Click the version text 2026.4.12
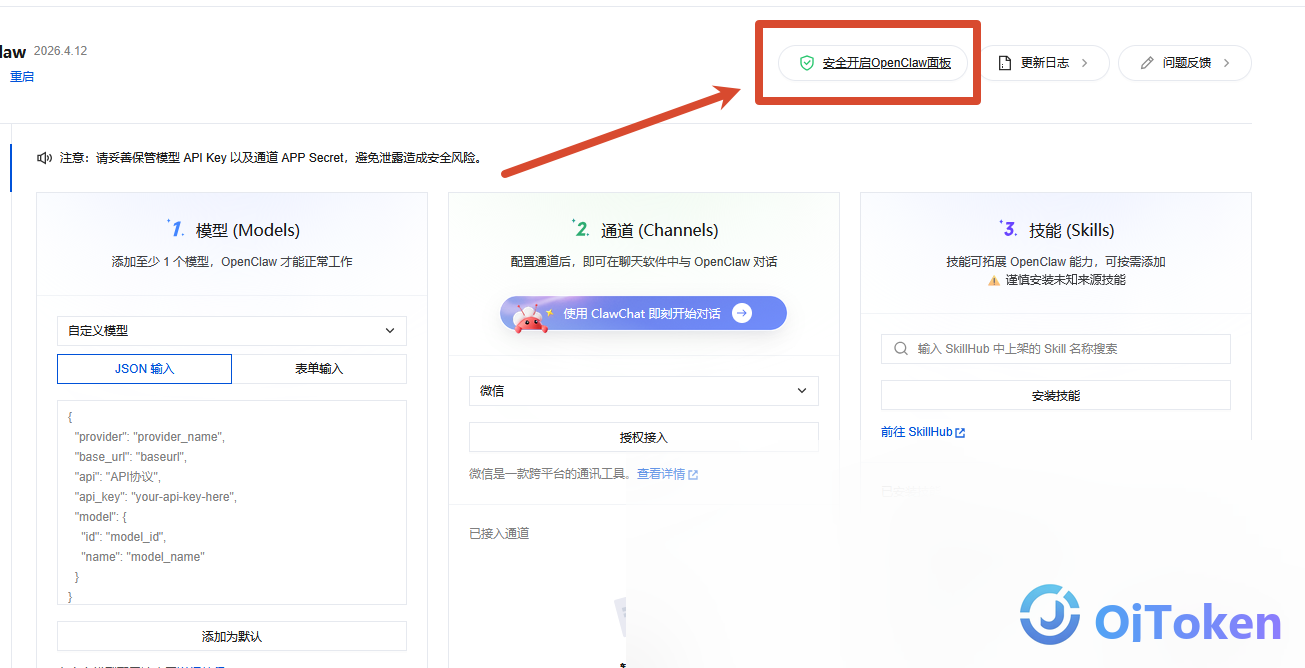Image resolution: width=1305 pixels, height=668 pixels. click(x=60, y=51)
